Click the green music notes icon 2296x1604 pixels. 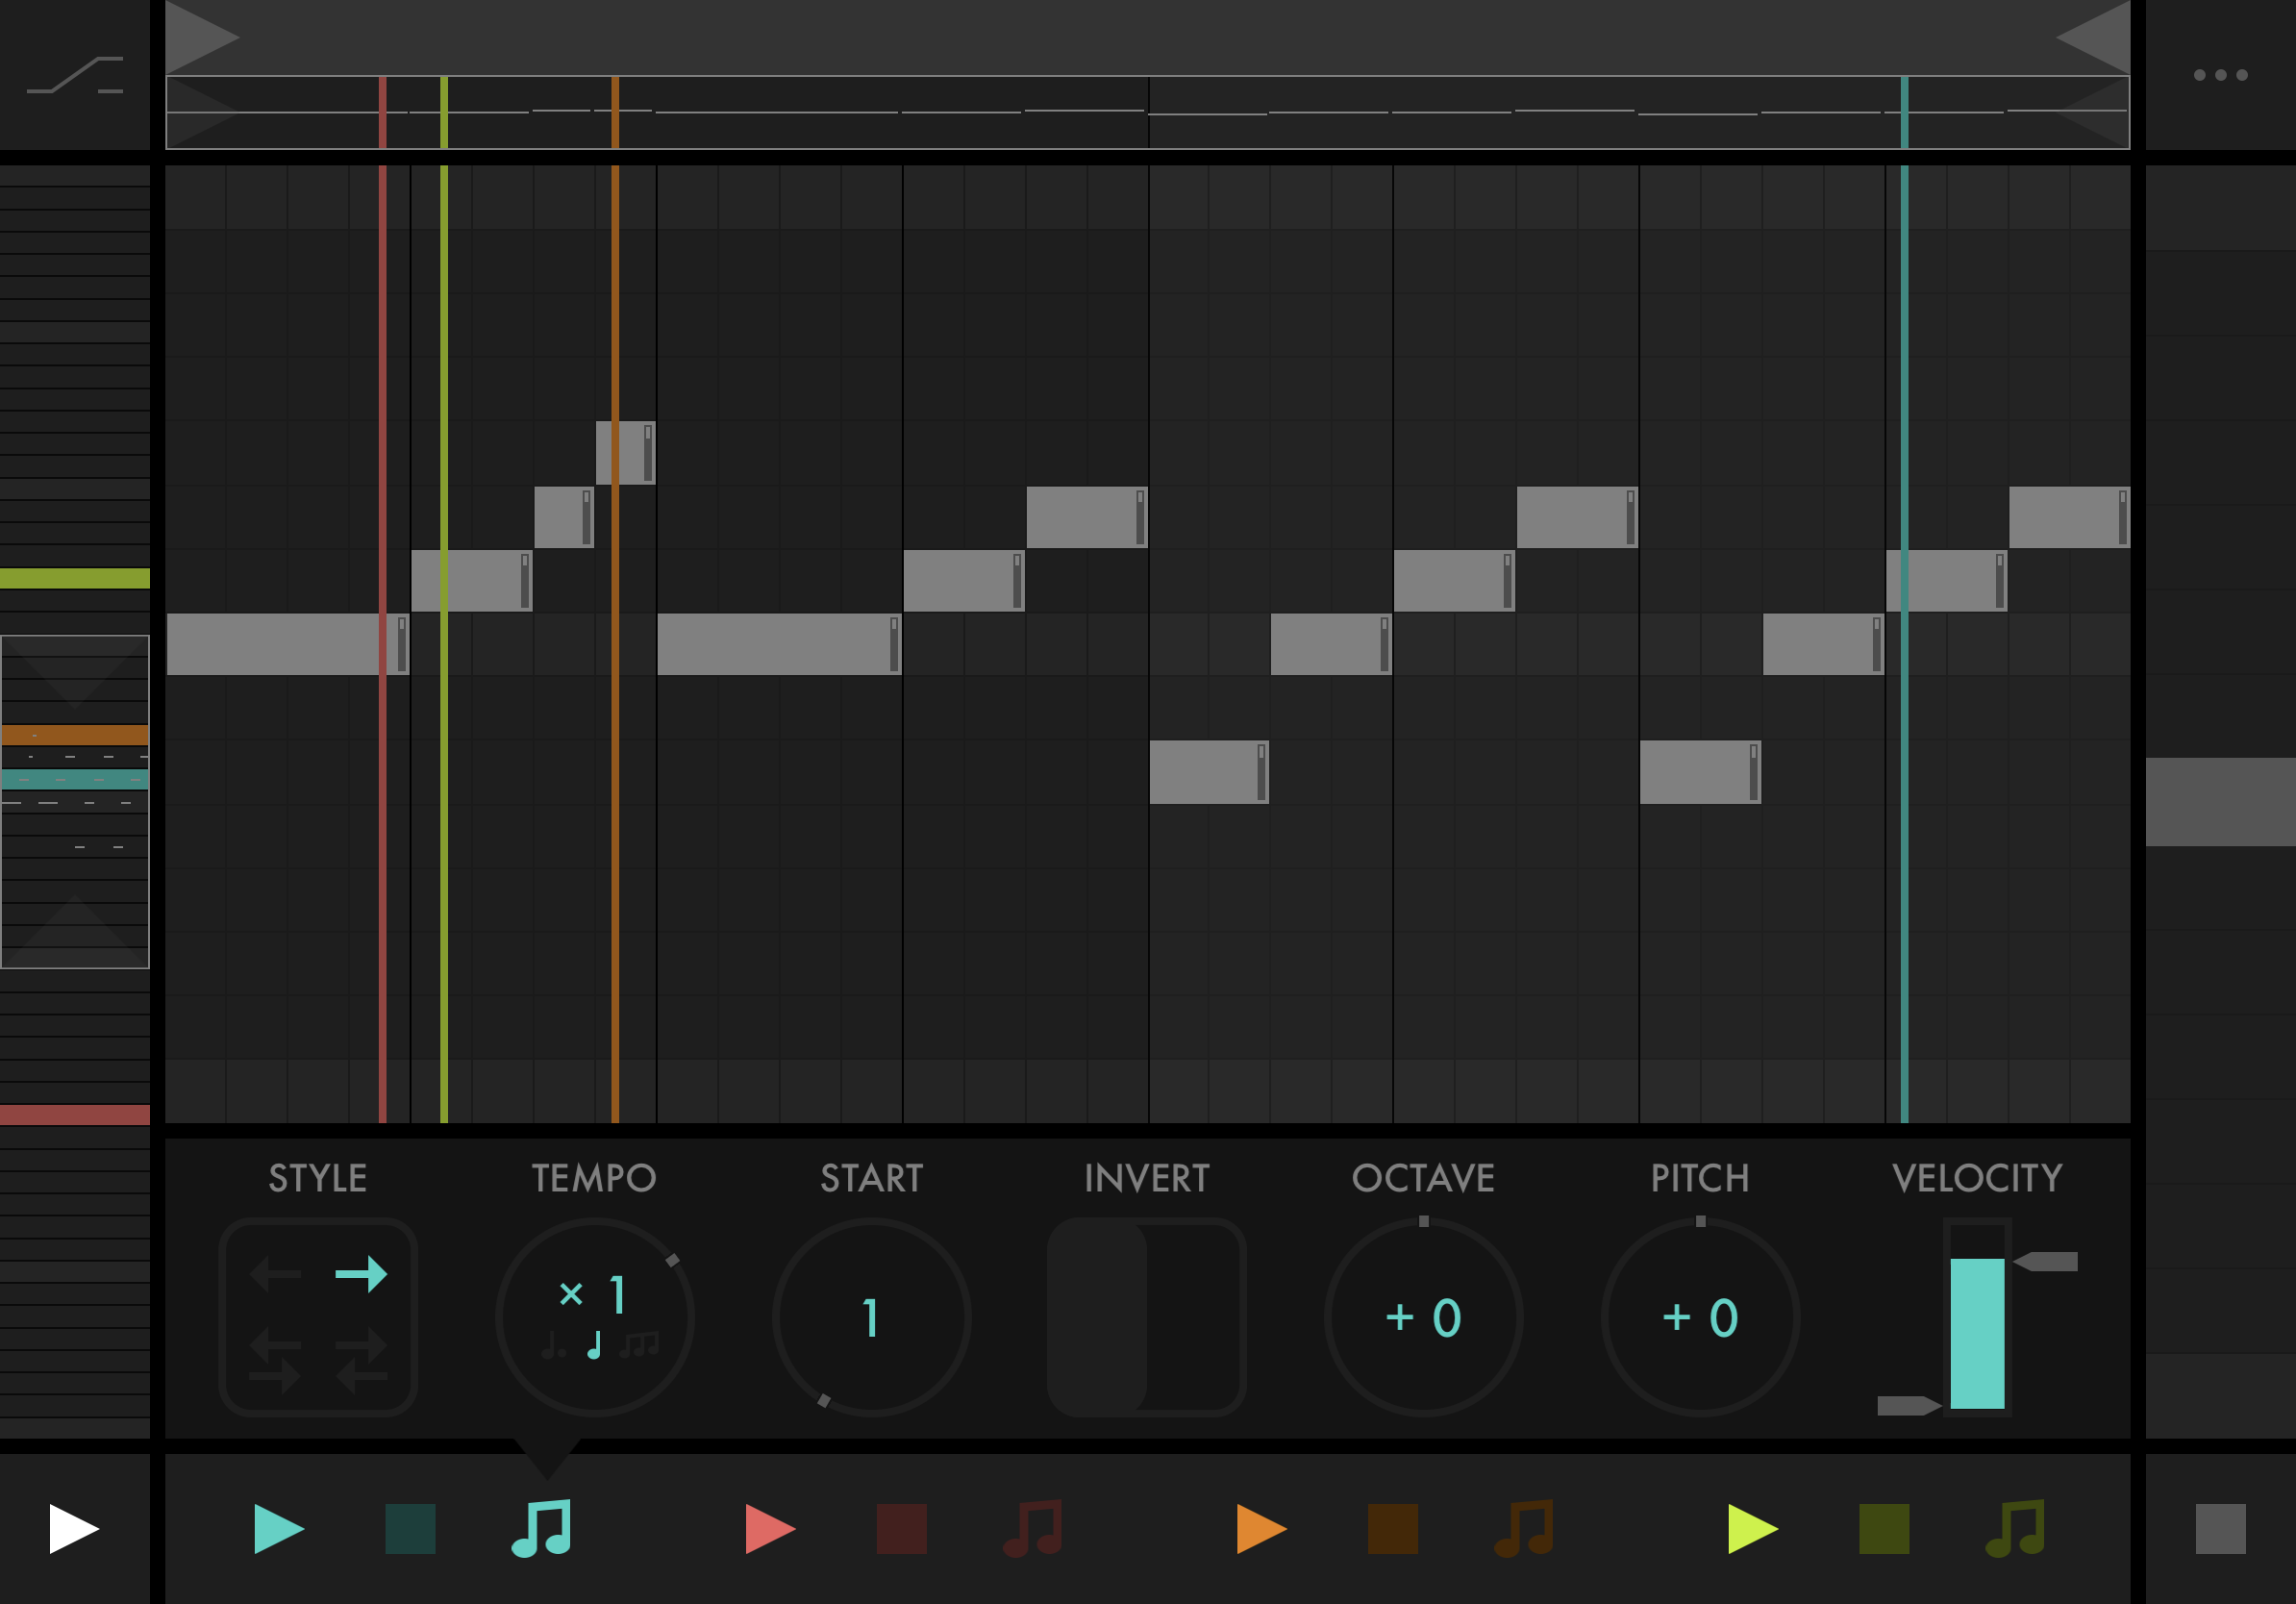coord(2014,1528)
